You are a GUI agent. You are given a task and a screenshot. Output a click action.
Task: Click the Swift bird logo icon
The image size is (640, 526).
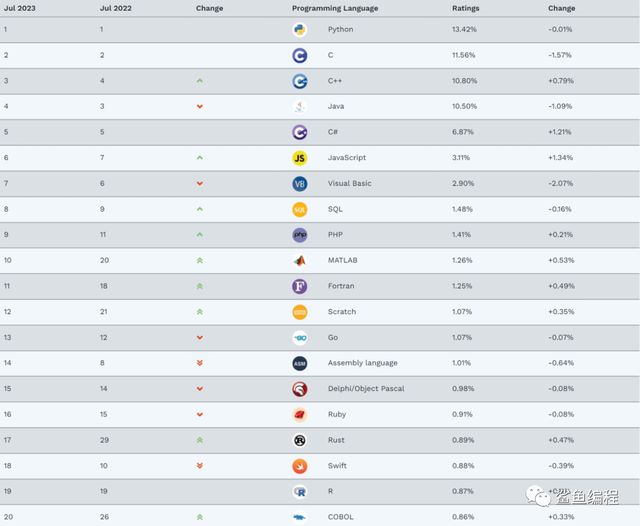point(300,466)
